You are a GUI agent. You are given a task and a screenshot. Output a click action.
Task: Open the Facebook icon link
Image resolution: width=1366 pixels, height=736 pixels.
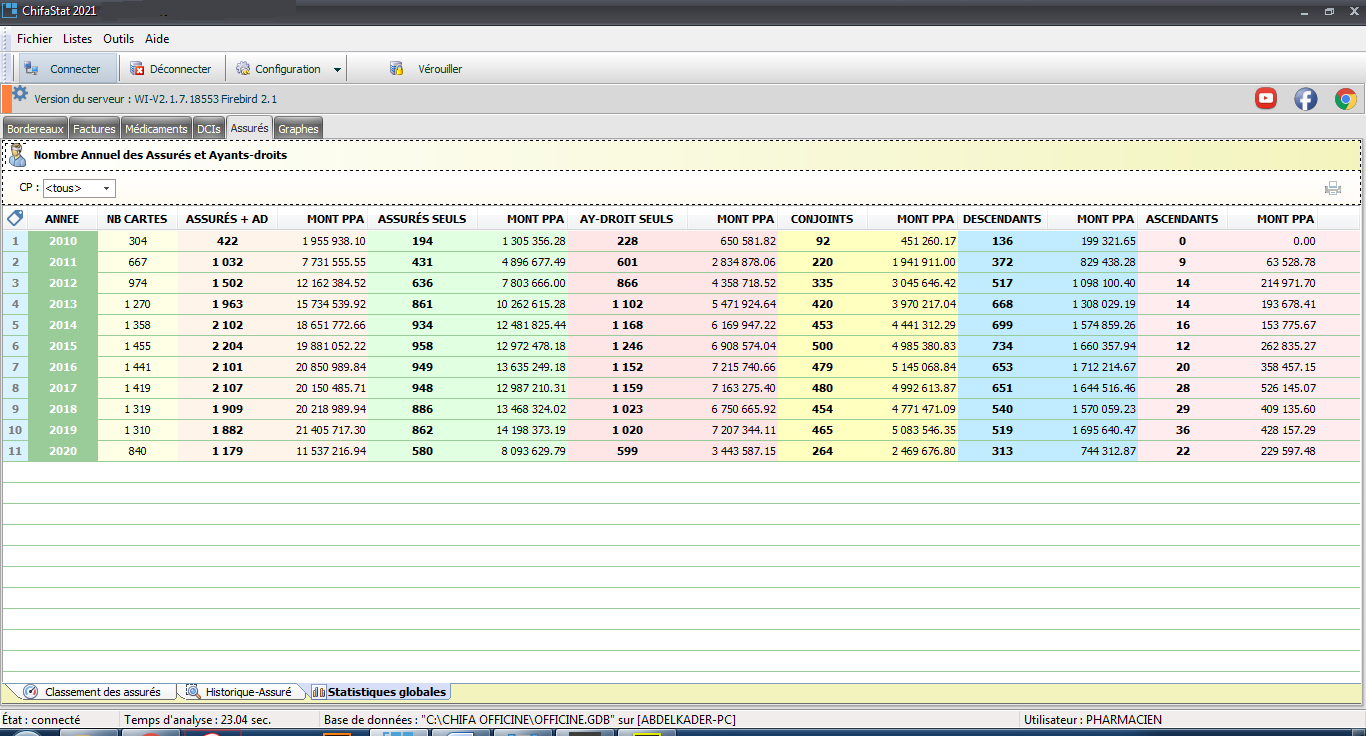[1306, 98]
